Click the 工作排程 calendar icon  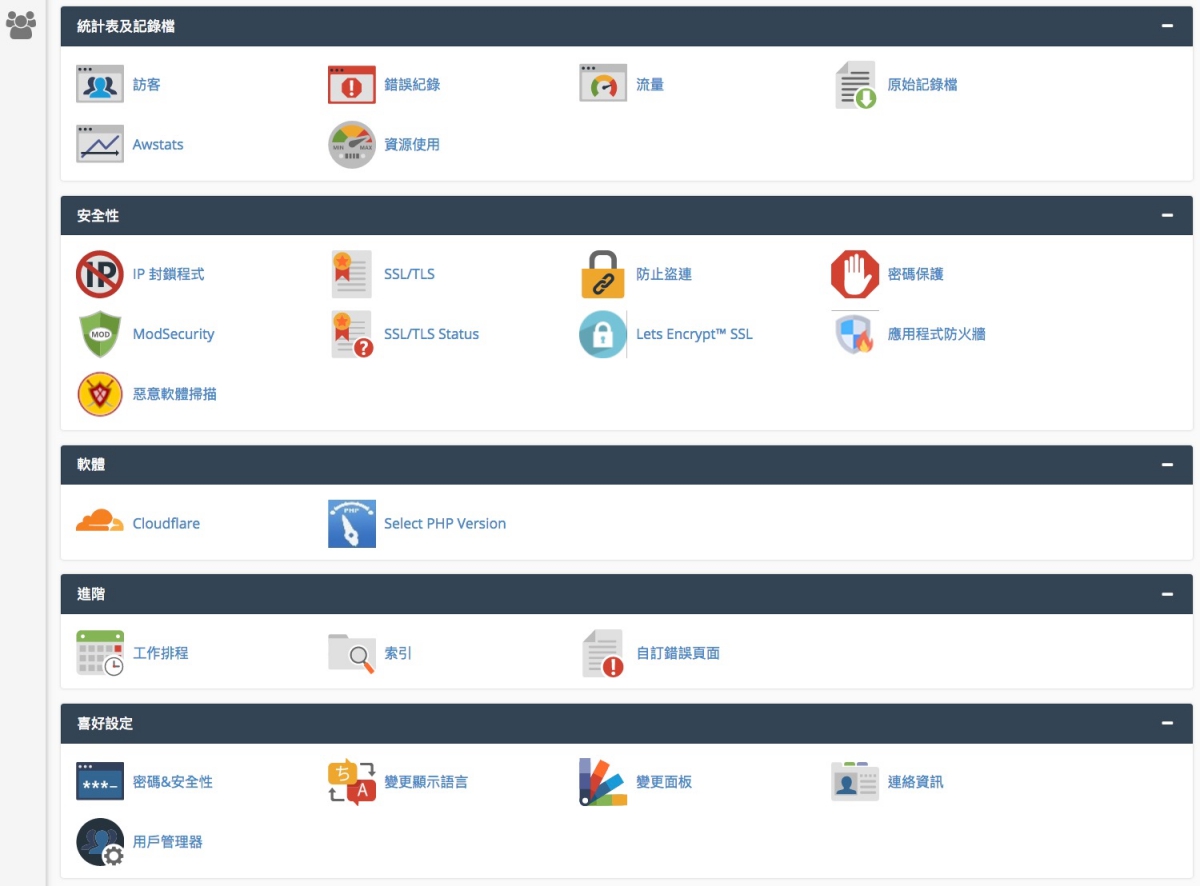[x=100, y=653]
